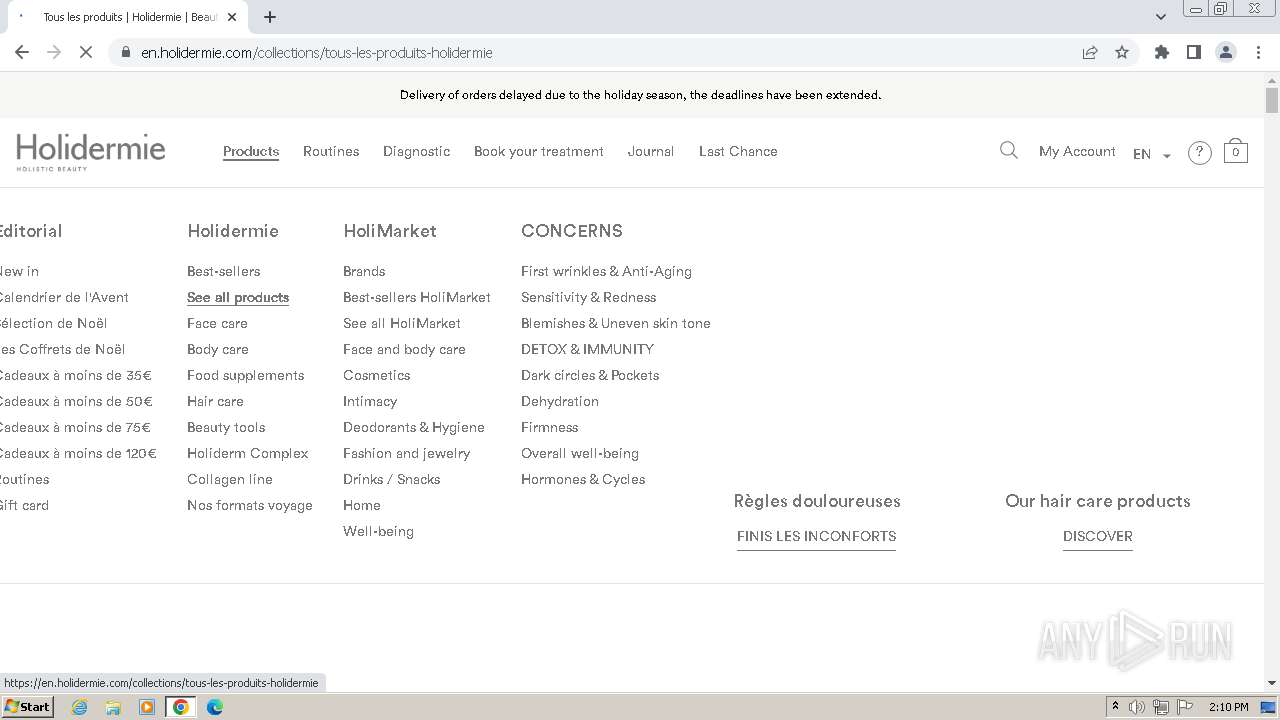Screen dimensions: 1280x720
Task: Open the help question mark icon
Action: coord(1199,153)
